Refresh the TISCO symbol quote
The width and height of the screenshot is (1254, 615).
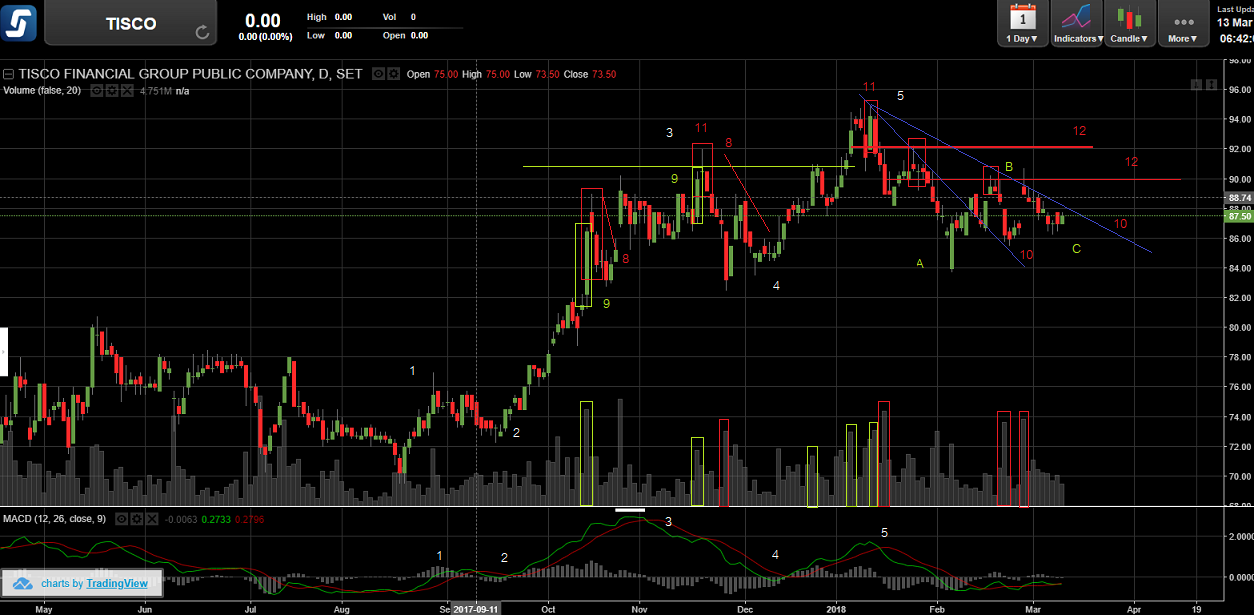tap(202, 32)
